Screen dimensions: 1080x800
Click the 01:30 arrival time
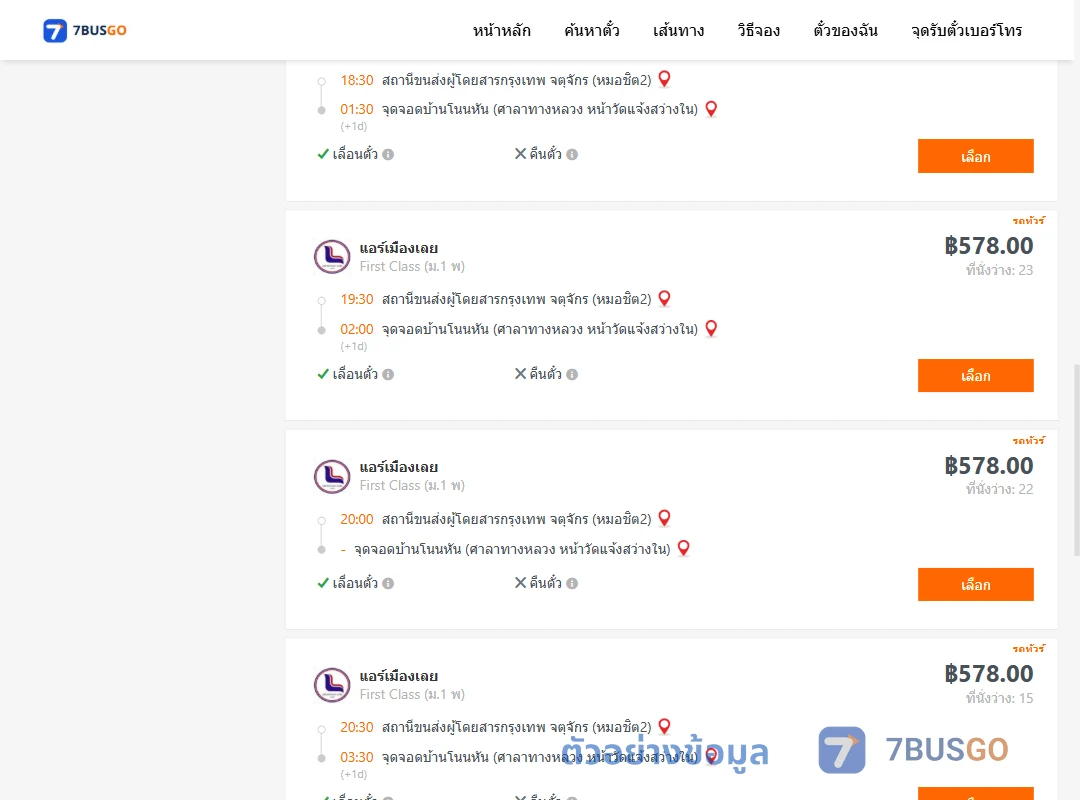coord(357,110)
